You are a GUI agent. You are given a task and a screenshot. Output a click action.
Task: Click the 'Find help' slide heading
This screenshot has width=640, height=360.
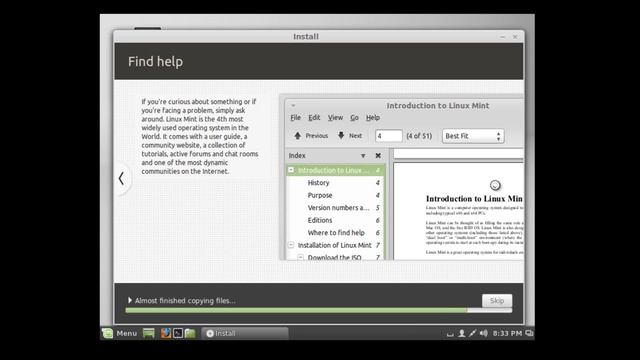tap(156, 62)
